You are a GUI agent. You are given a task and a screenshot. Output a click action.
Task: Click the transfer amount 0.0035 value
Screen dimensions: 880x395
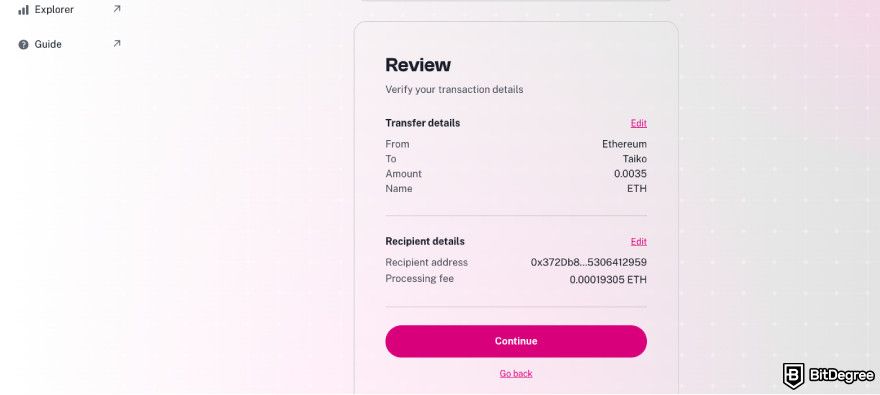630,174
